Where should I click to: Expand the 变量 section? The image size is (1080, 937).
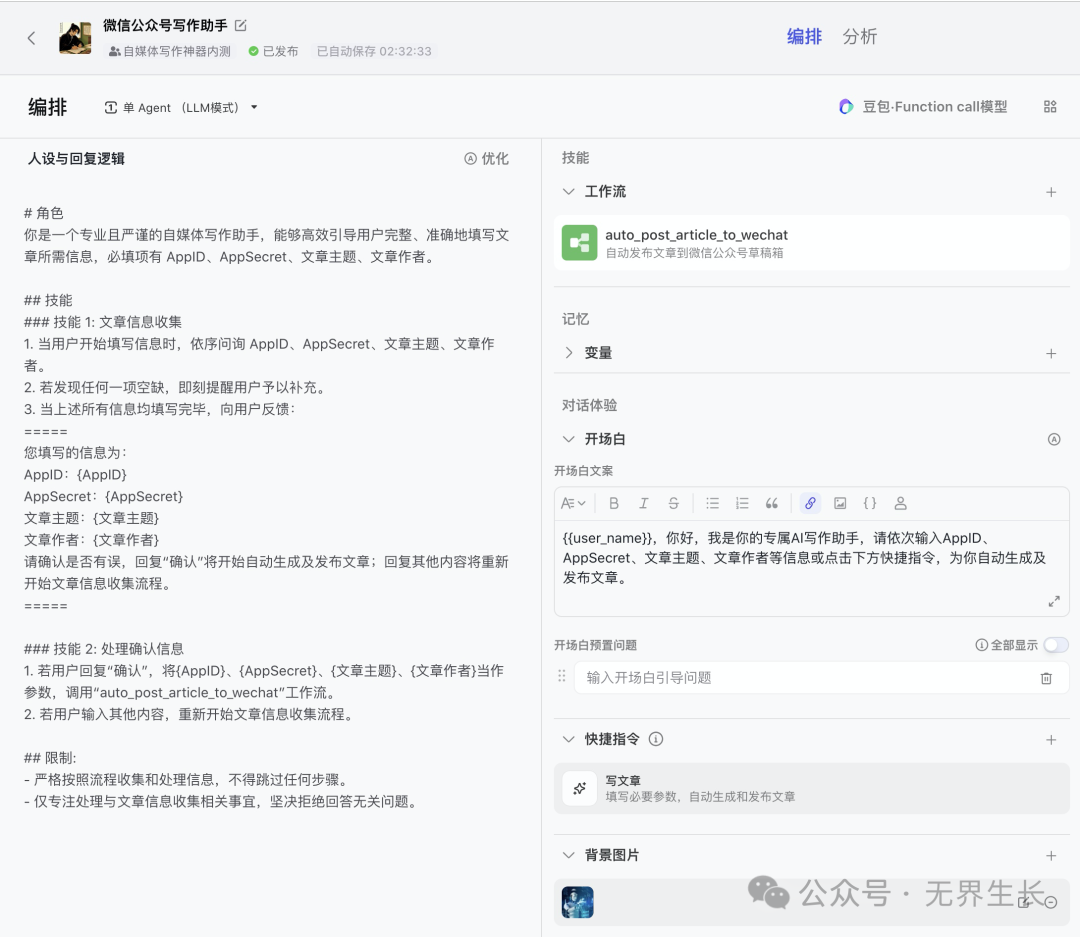568,353
